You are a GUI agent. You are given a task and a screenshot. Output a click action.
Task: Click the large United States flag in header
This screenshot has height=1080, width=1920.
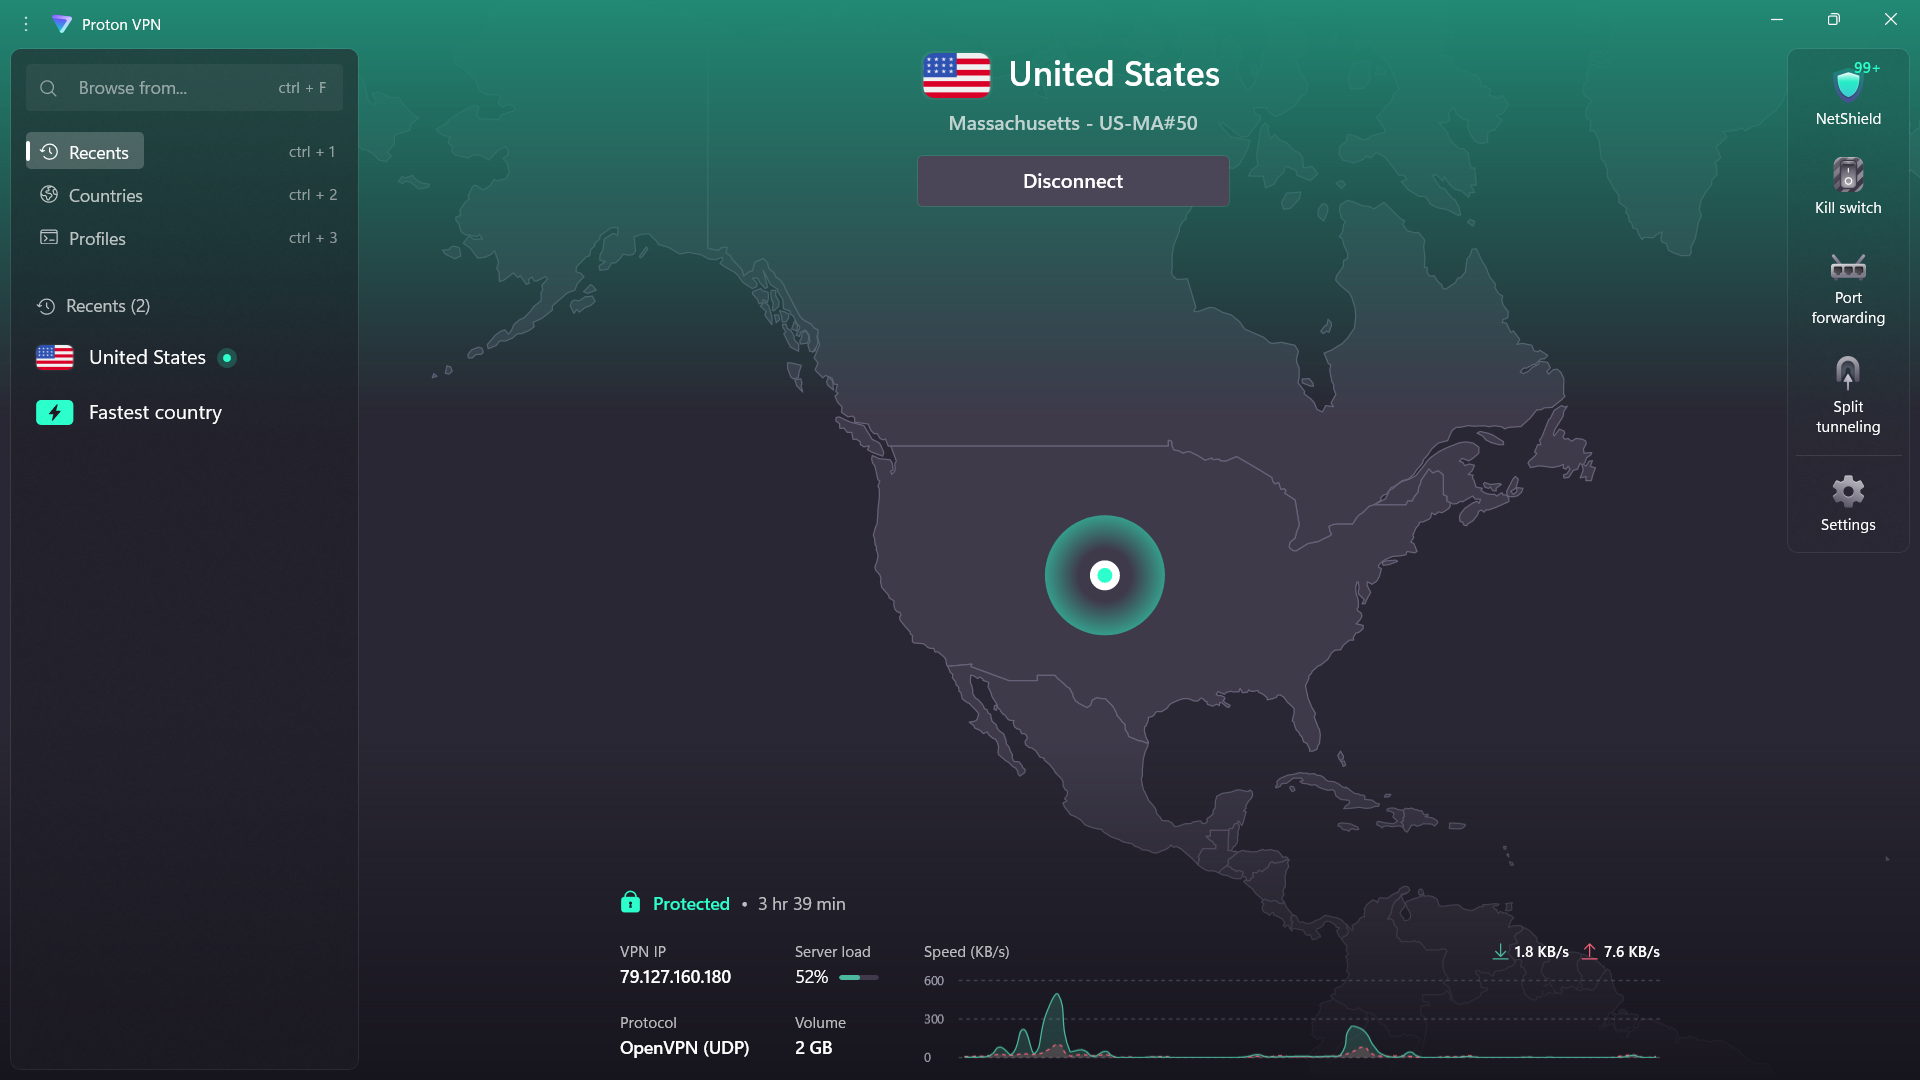(956, 75)
